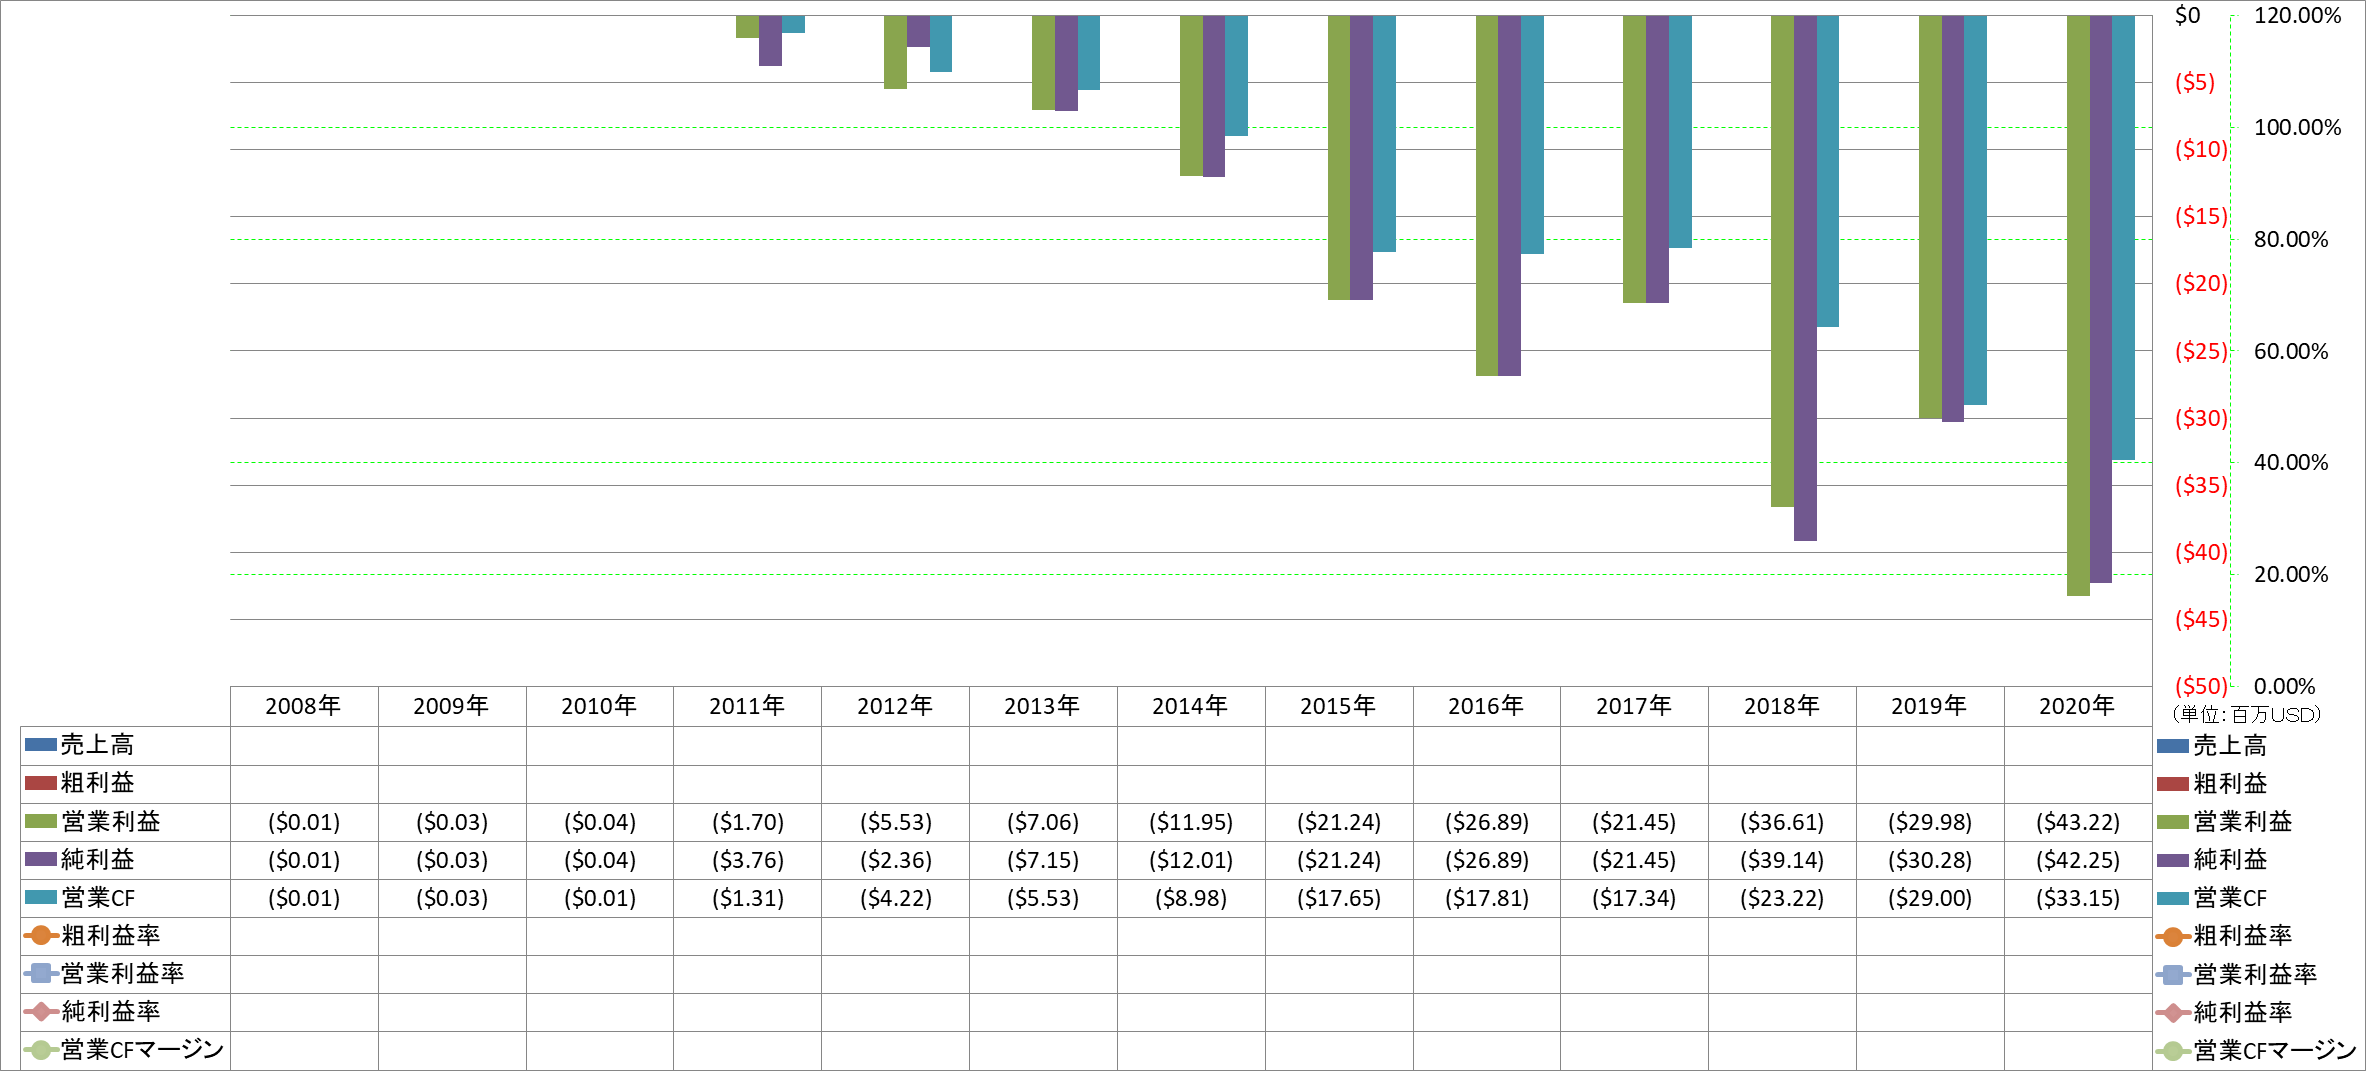The width and height of the screenshot is (2366, 1071).
Task: Click the right-side 営業CF legend entry
Action: click(x=2212, y=897)
